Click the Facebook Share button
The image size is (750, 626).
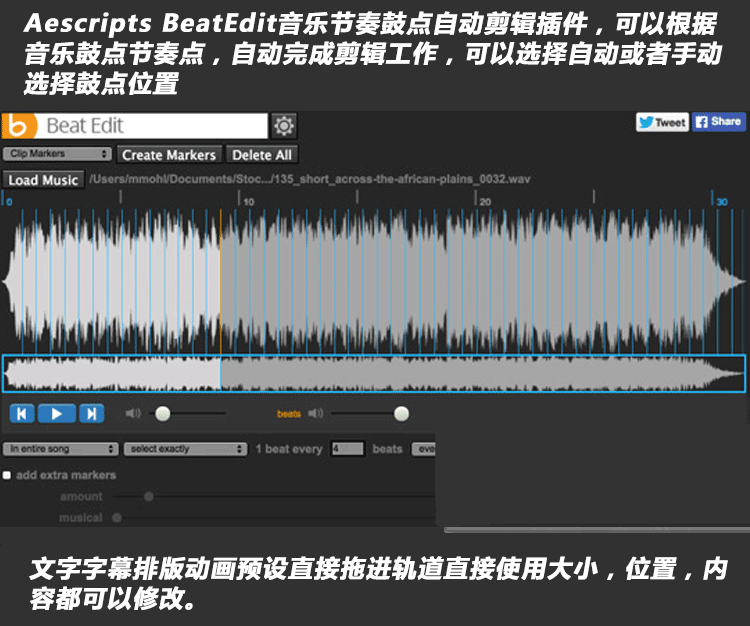[x=719, y=122]
